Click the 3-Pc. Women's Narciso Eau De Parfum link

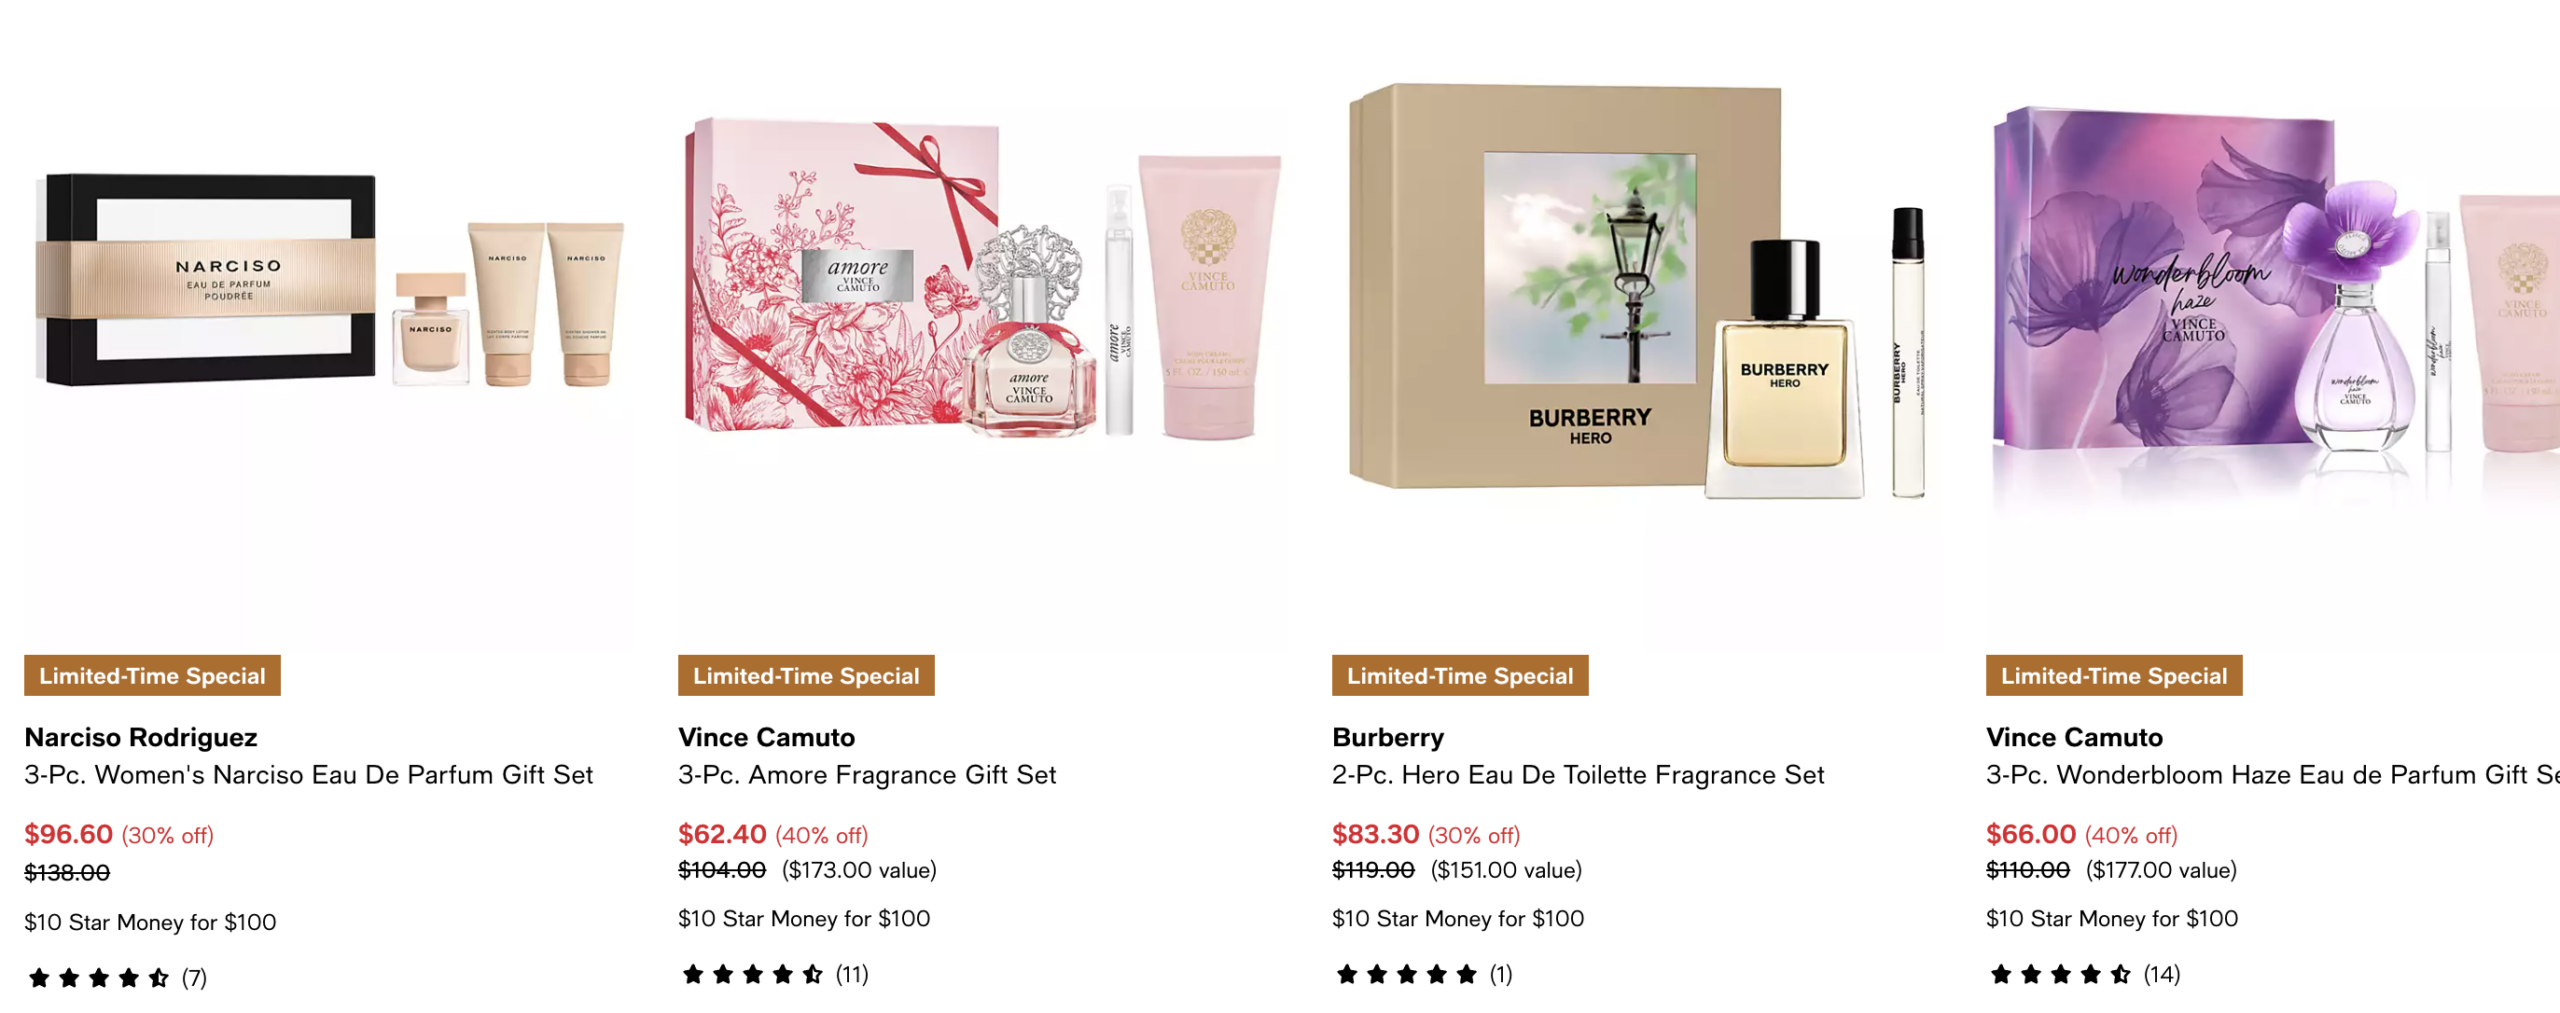point(308,775)
